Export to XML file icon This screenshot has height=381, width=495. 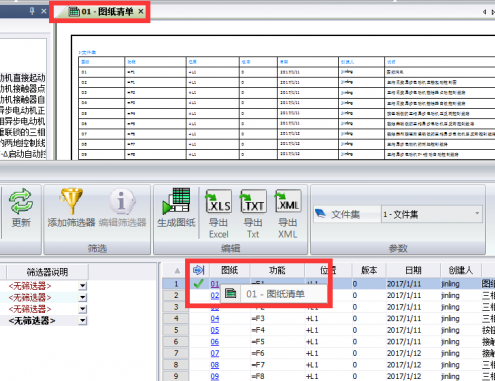point(288,201)
